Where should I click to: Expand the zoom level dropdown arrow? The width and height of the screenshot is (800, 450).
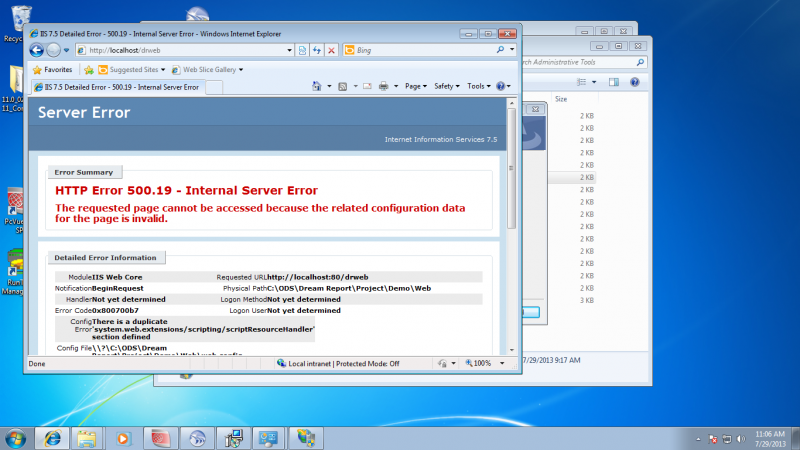click(502, 363)
